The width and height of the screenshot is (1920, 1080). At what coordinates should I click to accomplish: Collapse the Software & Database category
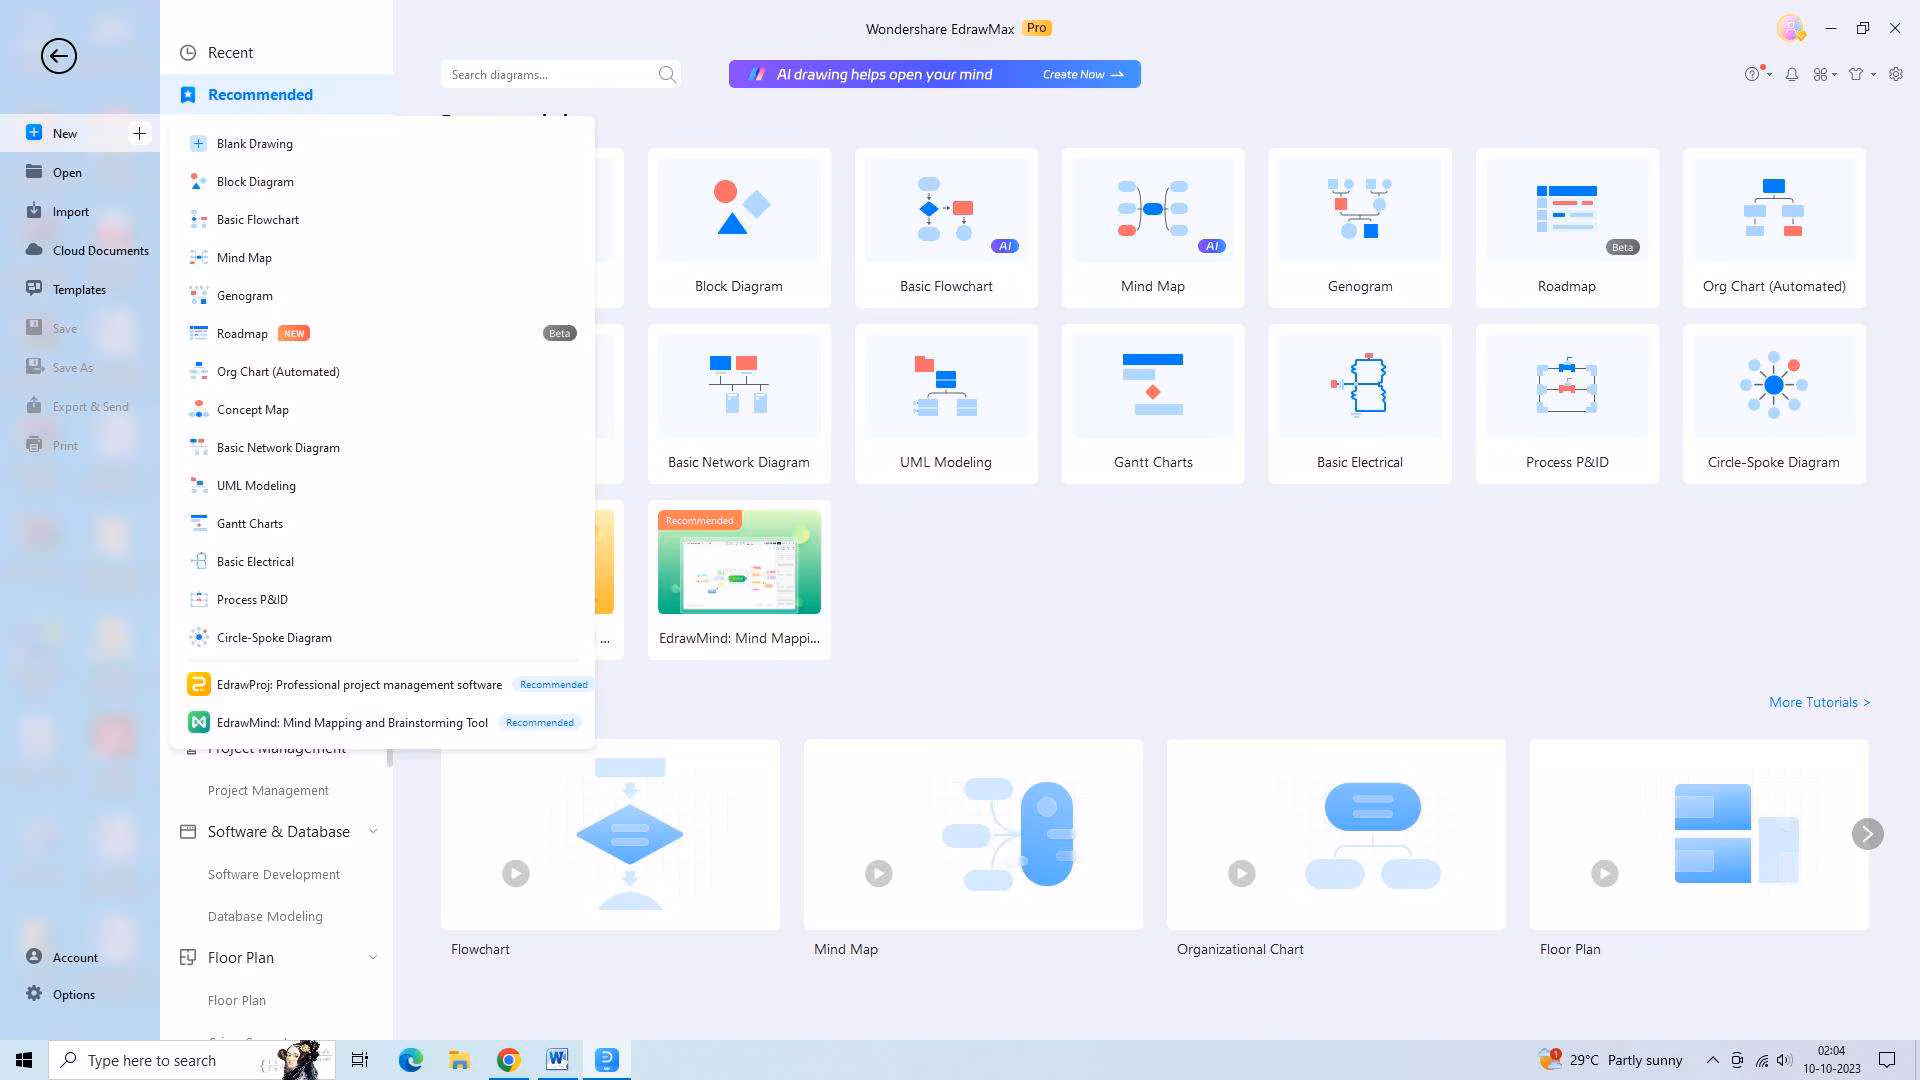[373, 831]
